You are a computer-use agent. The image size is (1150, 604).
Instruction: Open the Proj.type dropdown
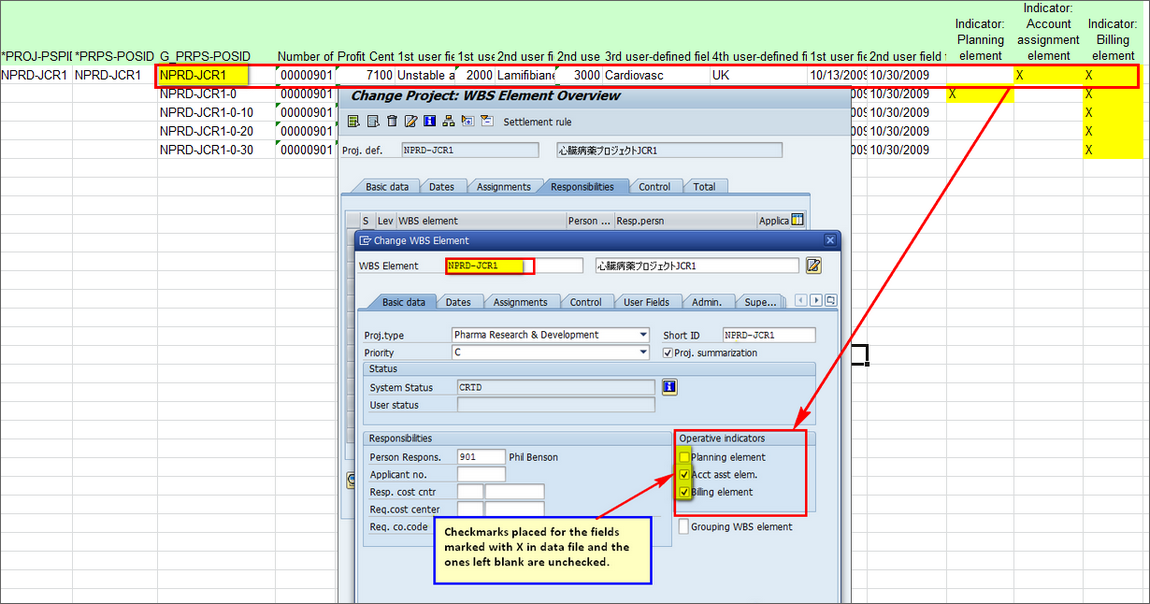(643, 335)
